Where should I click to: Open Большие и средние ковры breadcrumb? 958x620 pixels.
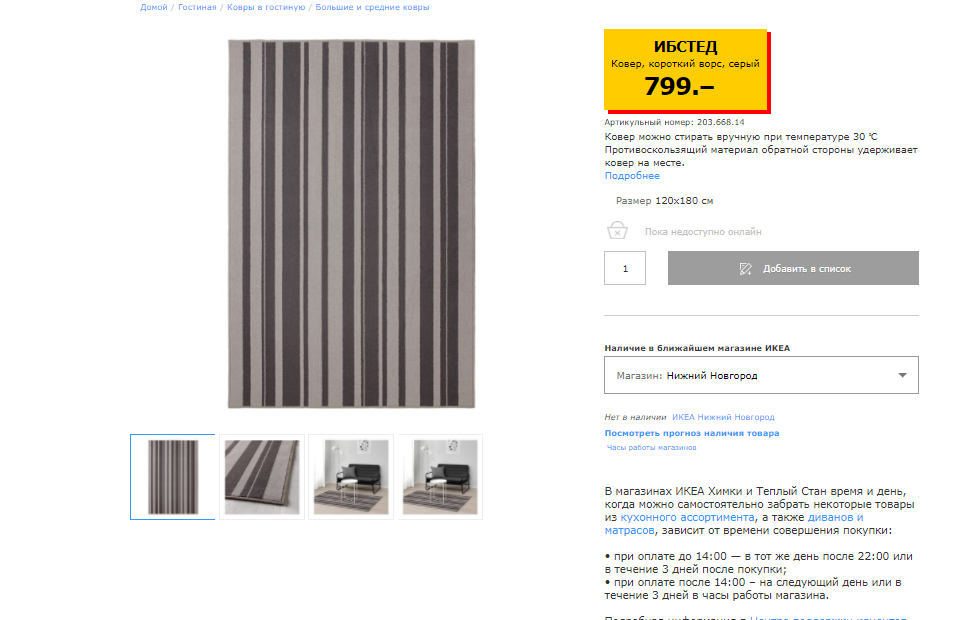(x=372, y=7)
